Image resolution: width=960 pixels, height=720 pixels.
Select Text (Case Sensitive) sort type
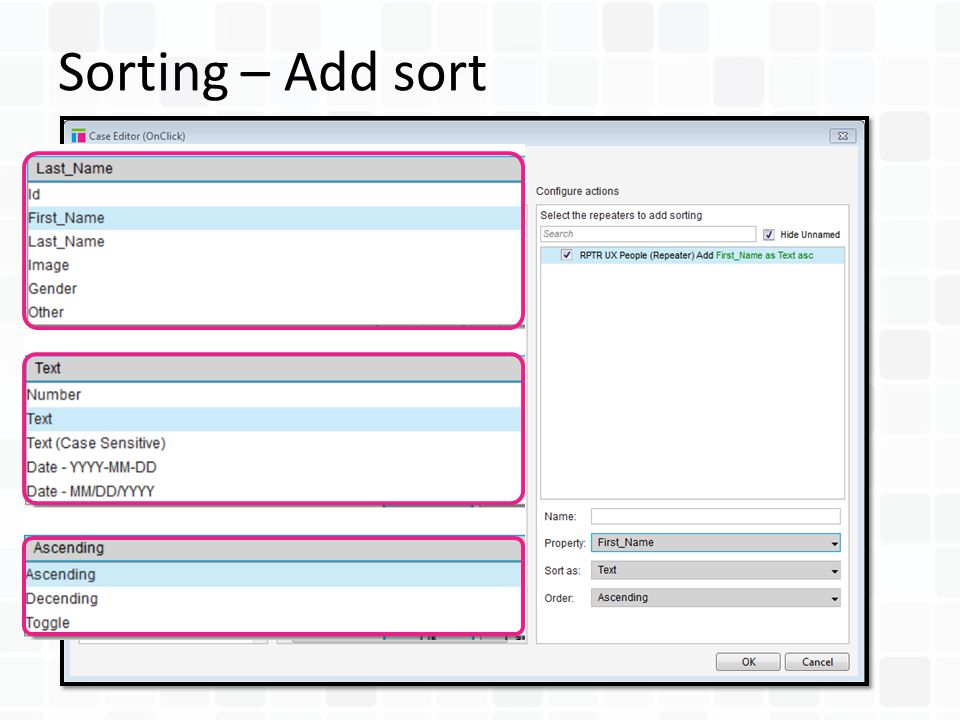tap(274, 443)
